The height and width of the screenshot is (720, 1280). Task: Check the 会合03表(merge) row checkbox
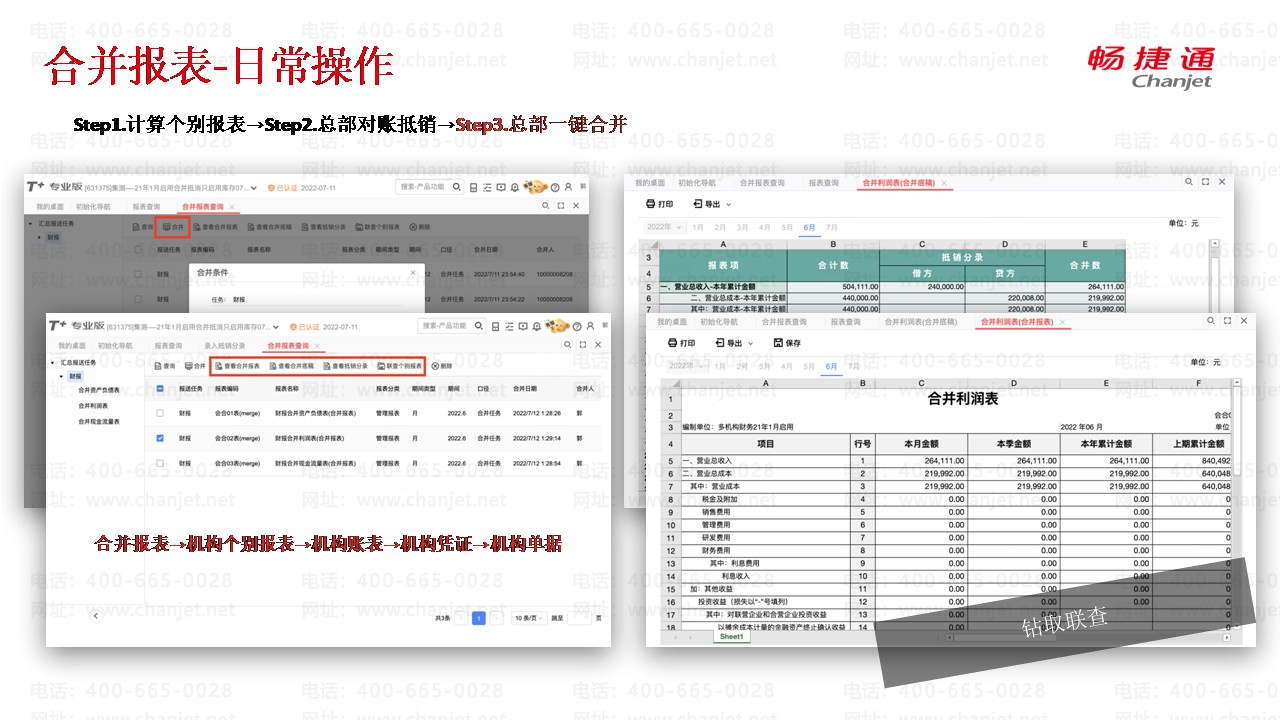pyautogui.click(x=160, y=464)
